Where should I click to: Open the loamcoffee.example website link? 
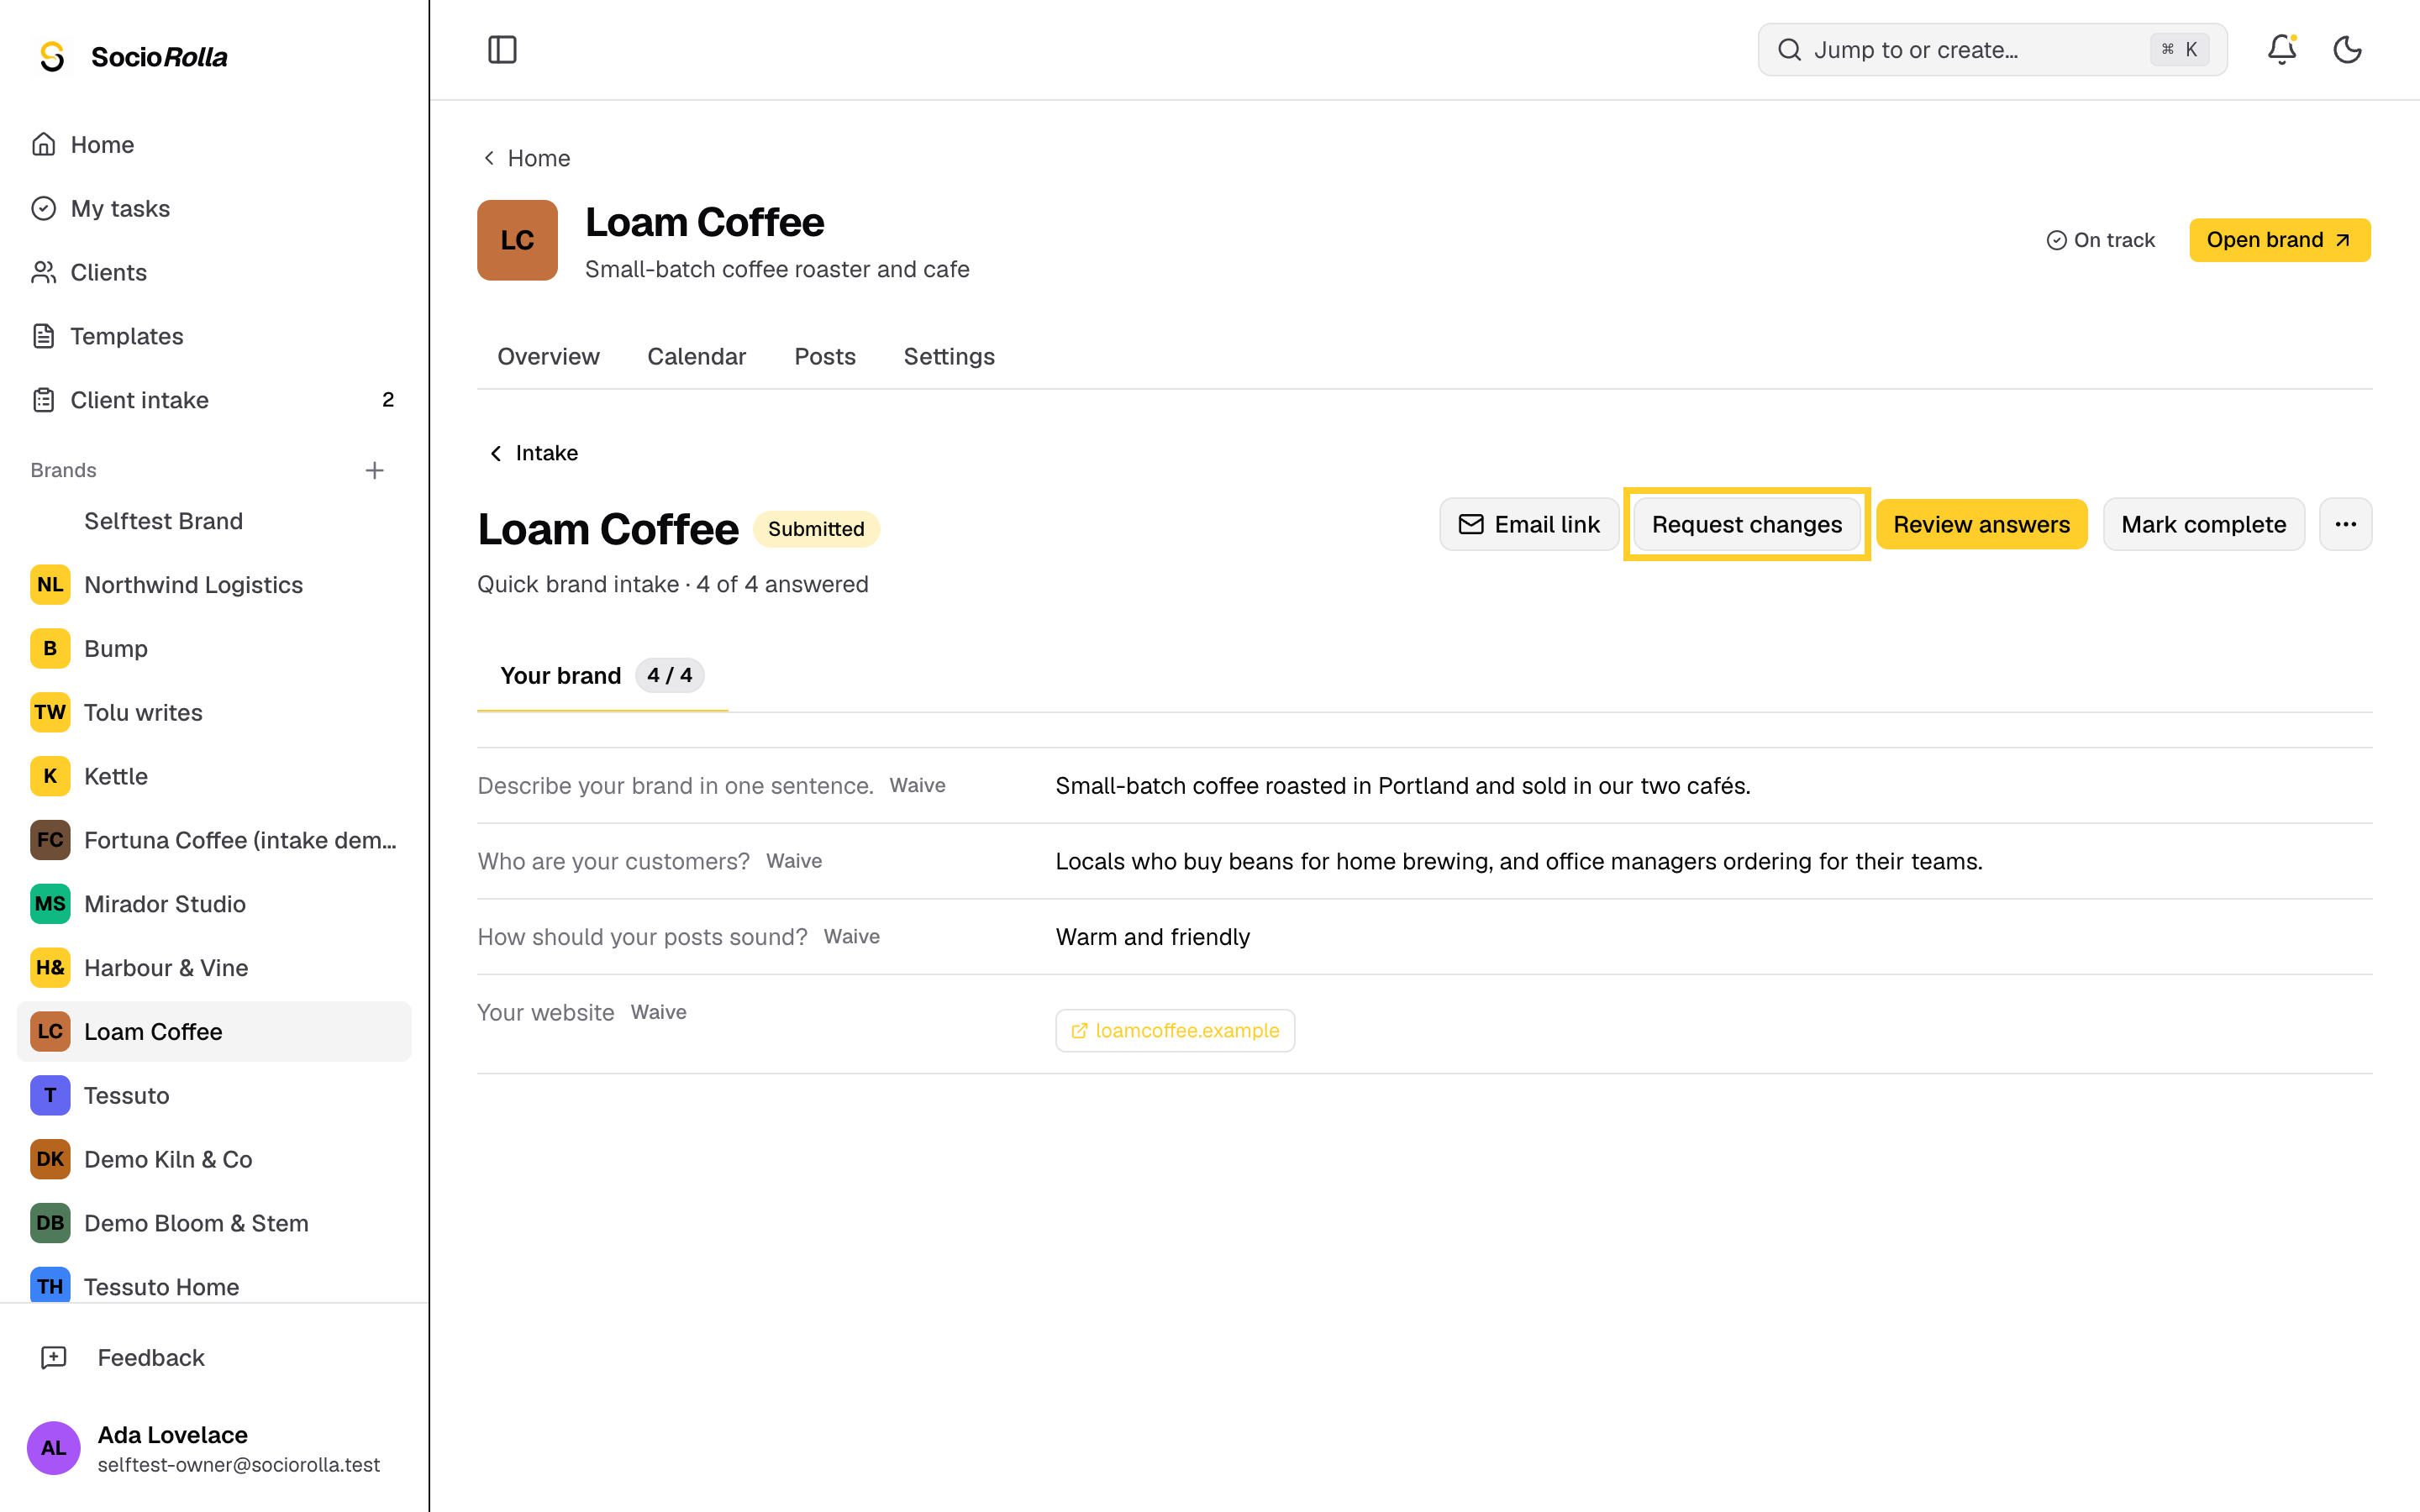pyautogui.click(x=1175, y=1031)
